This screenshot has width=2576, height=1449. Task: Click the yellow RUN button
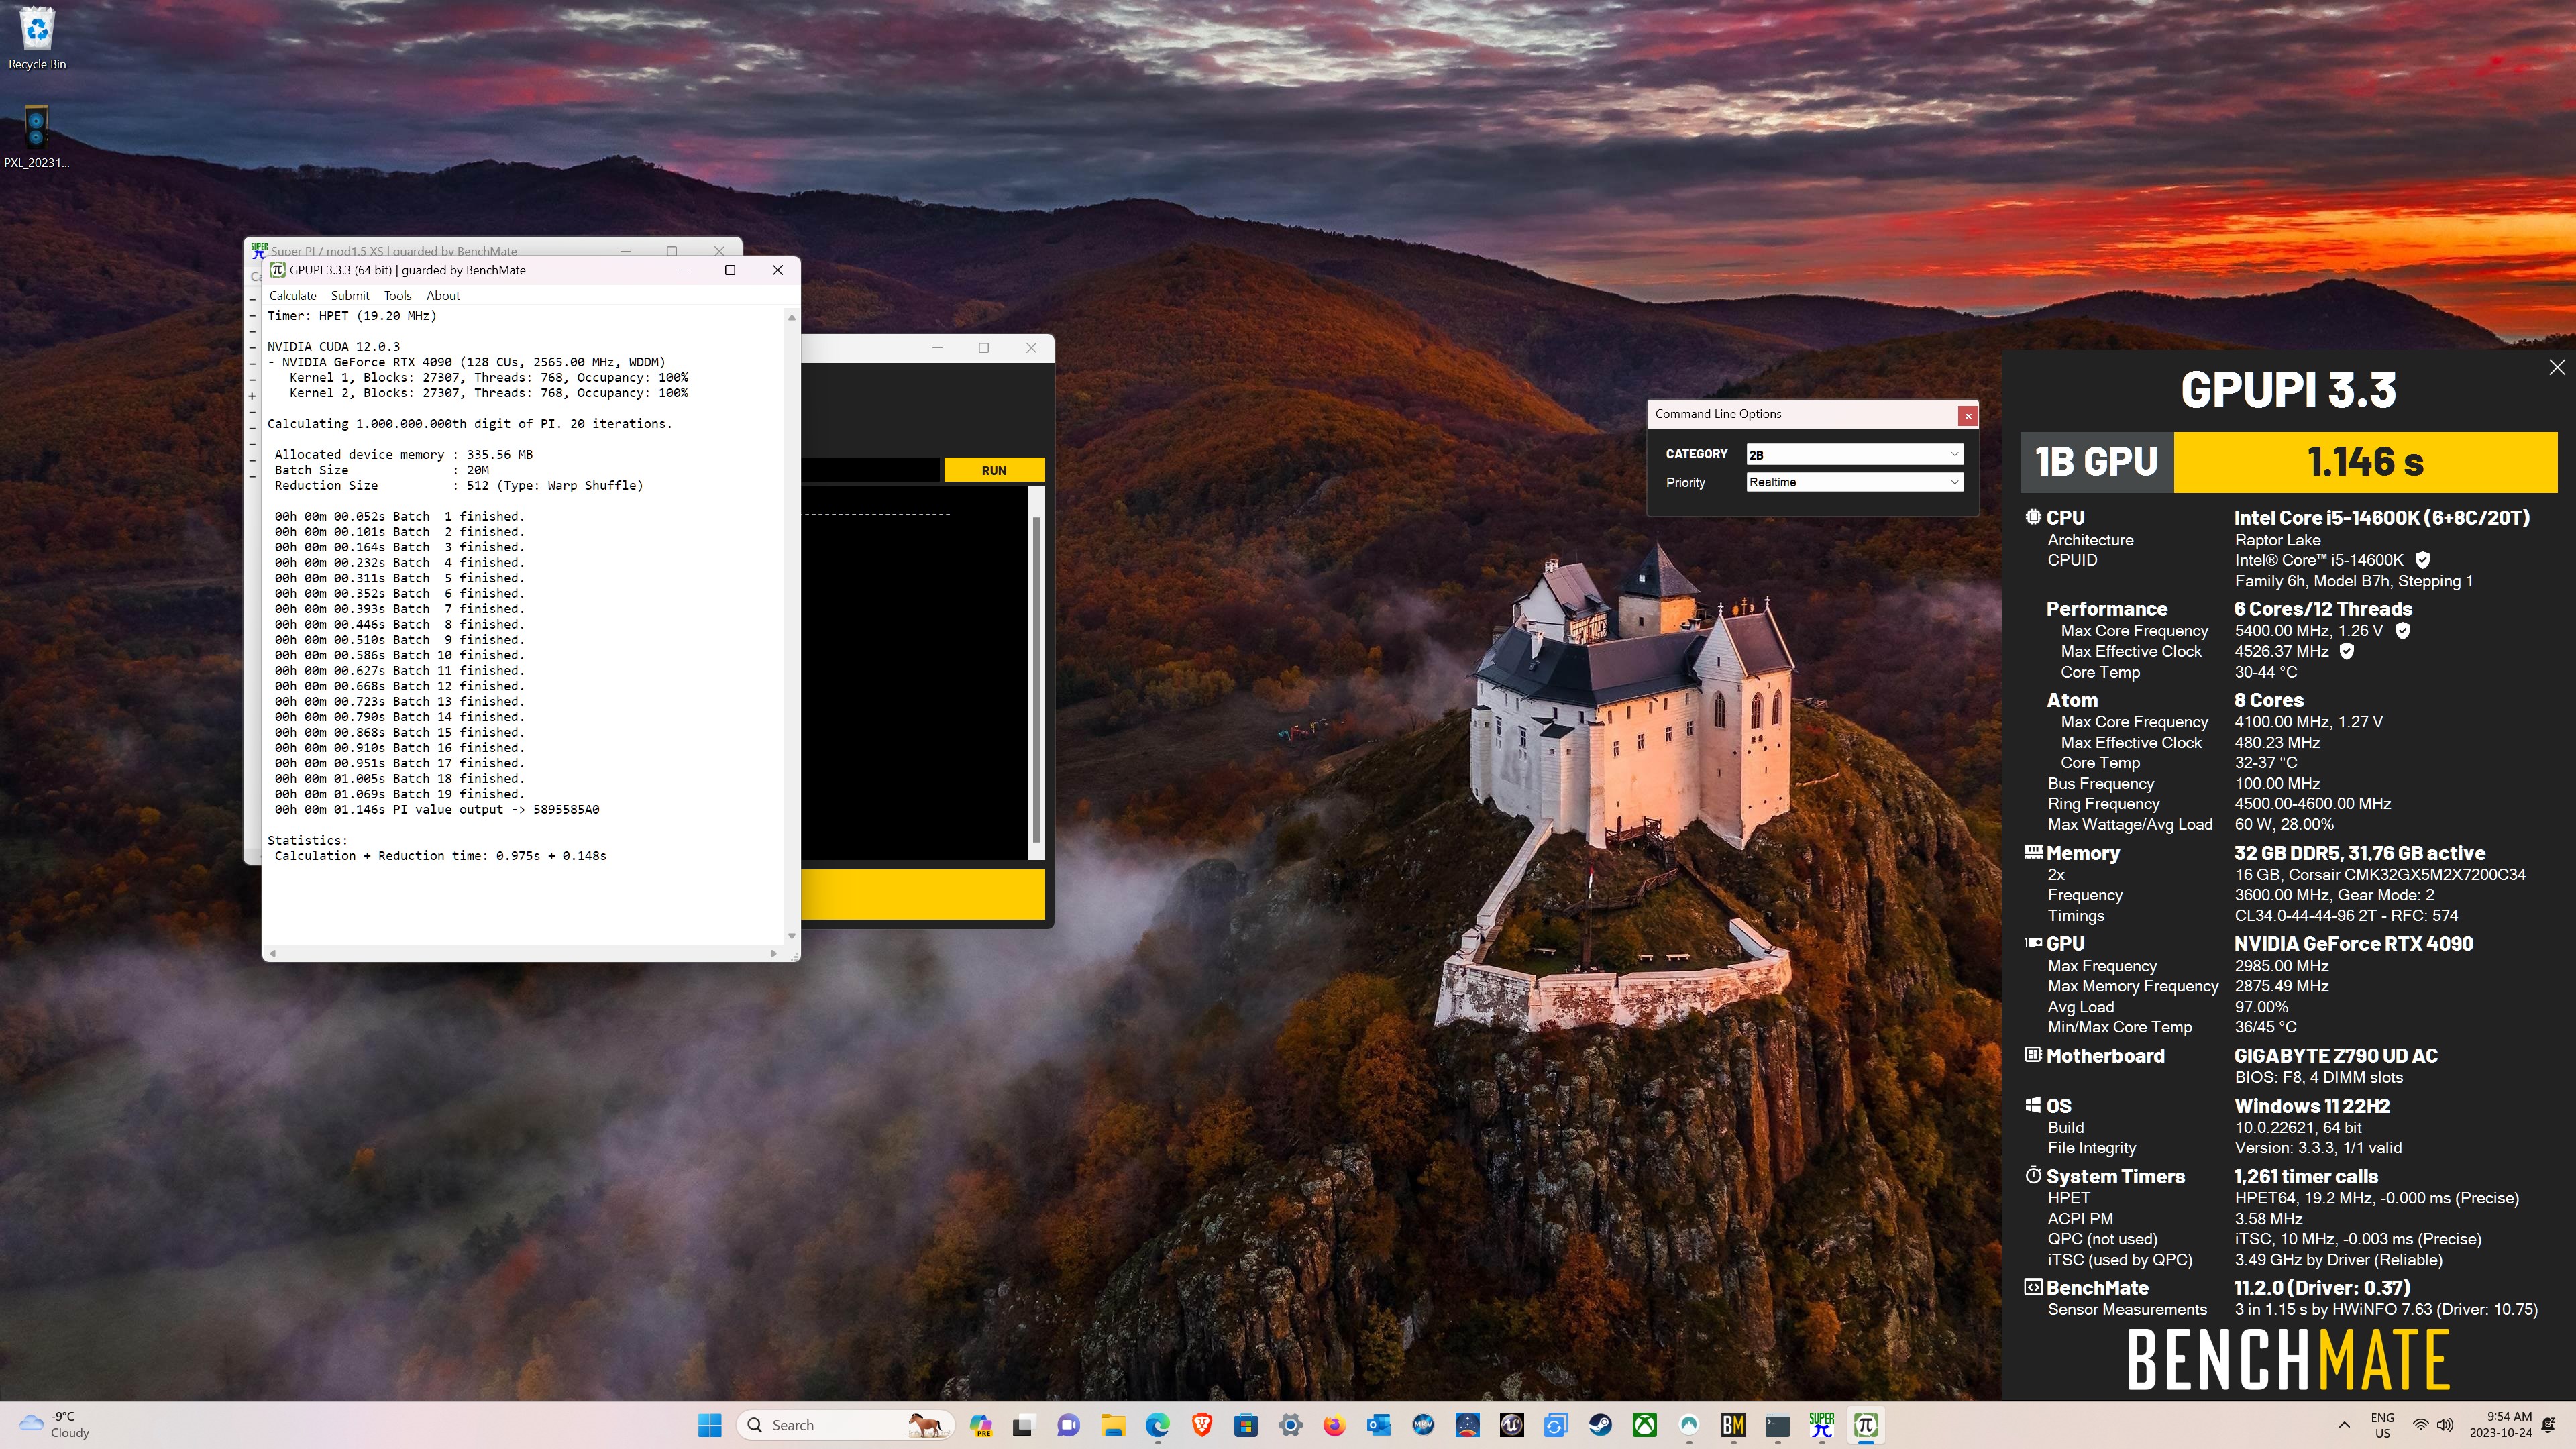(994, 470)
